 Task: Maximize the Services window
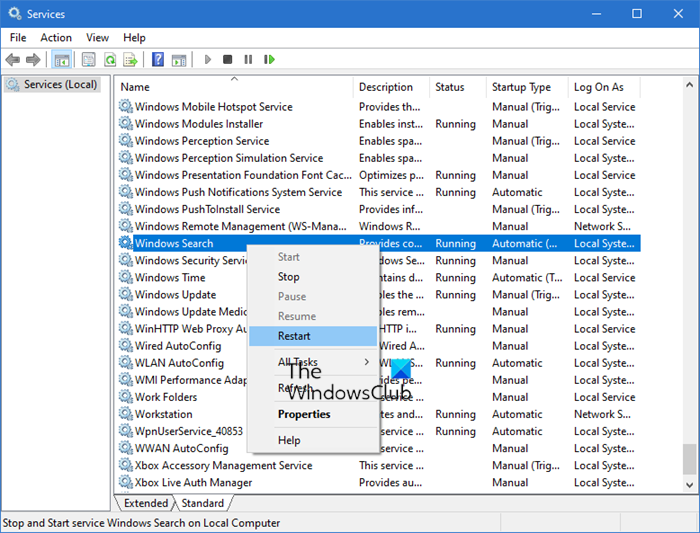tap(637, 14)
